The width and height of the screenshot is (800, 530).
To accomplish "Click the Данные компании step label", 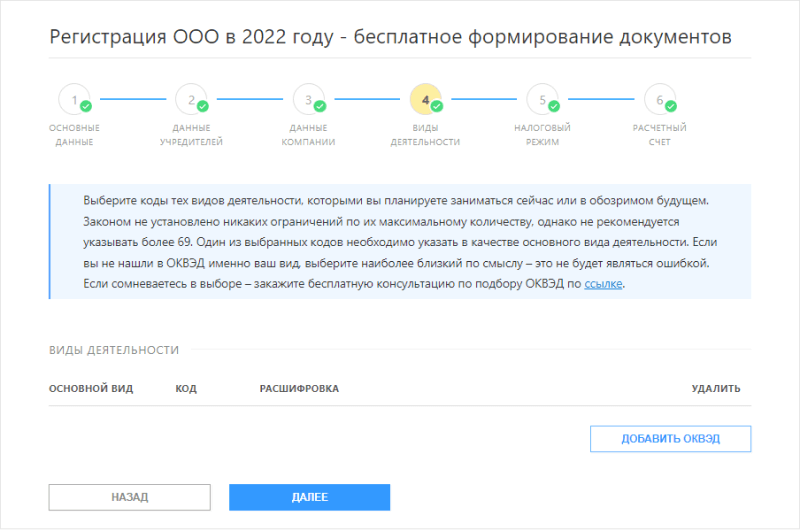I will [x=309, y=135].
